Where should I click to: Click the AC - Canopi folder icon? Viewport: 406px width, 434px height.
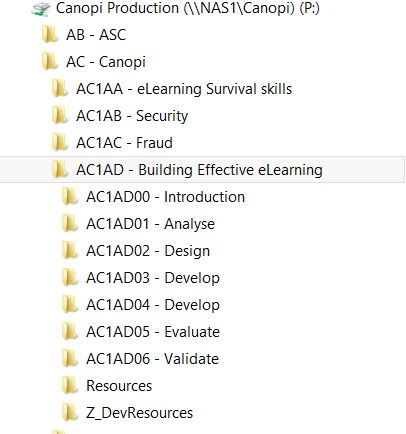click(50, 62)
